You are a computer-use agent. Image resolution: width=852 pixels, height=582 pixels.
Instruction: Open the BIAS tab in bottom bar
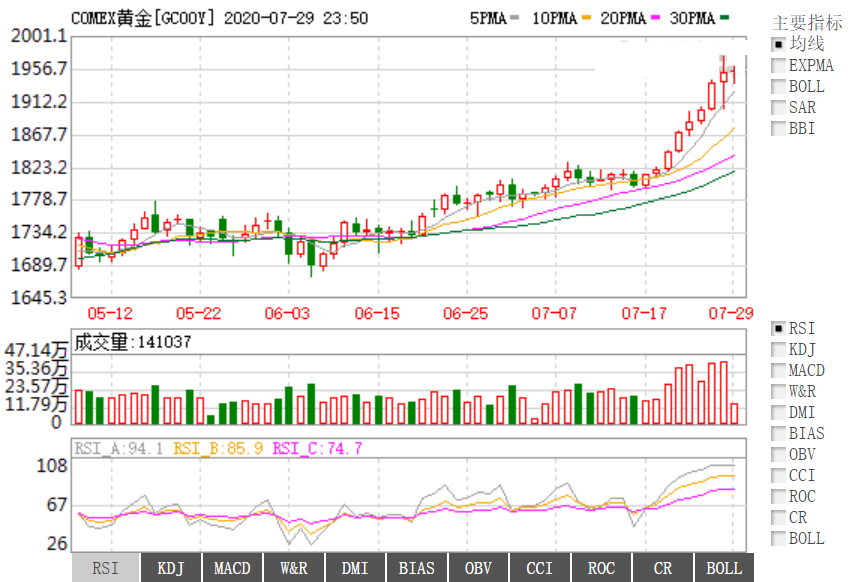click(x=416, y=568)
